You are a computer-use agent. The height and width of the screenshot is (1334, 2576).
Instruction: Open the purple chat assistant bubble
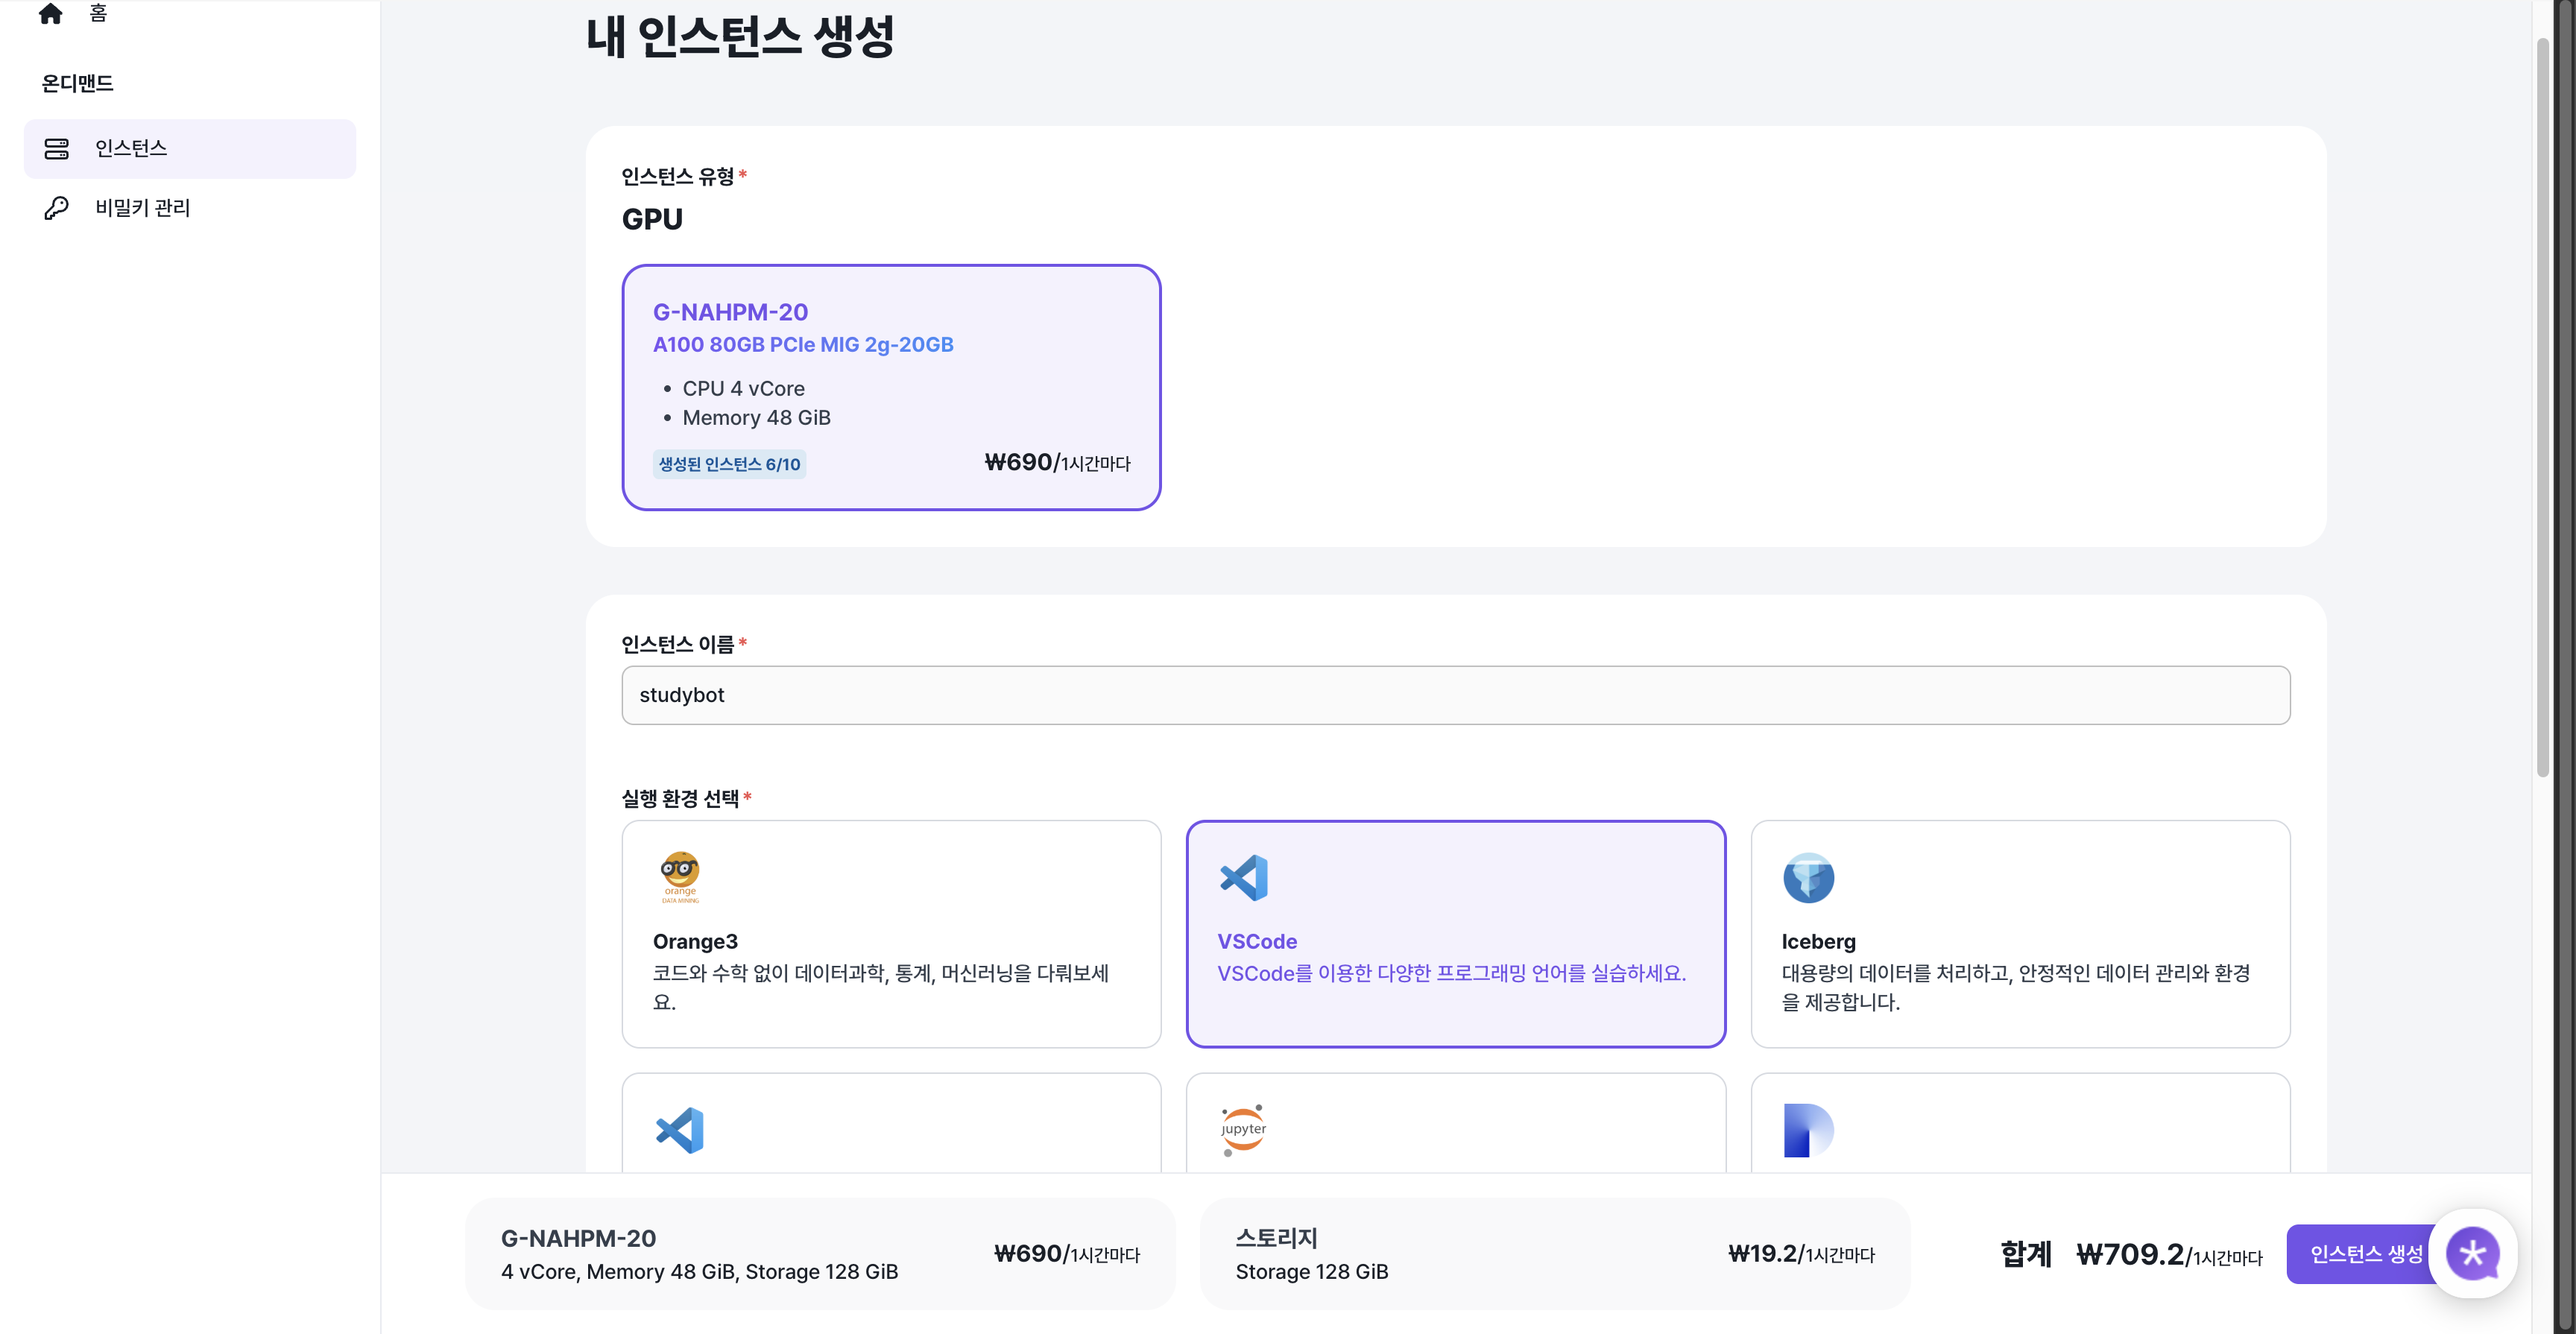pos(2473,1253)
